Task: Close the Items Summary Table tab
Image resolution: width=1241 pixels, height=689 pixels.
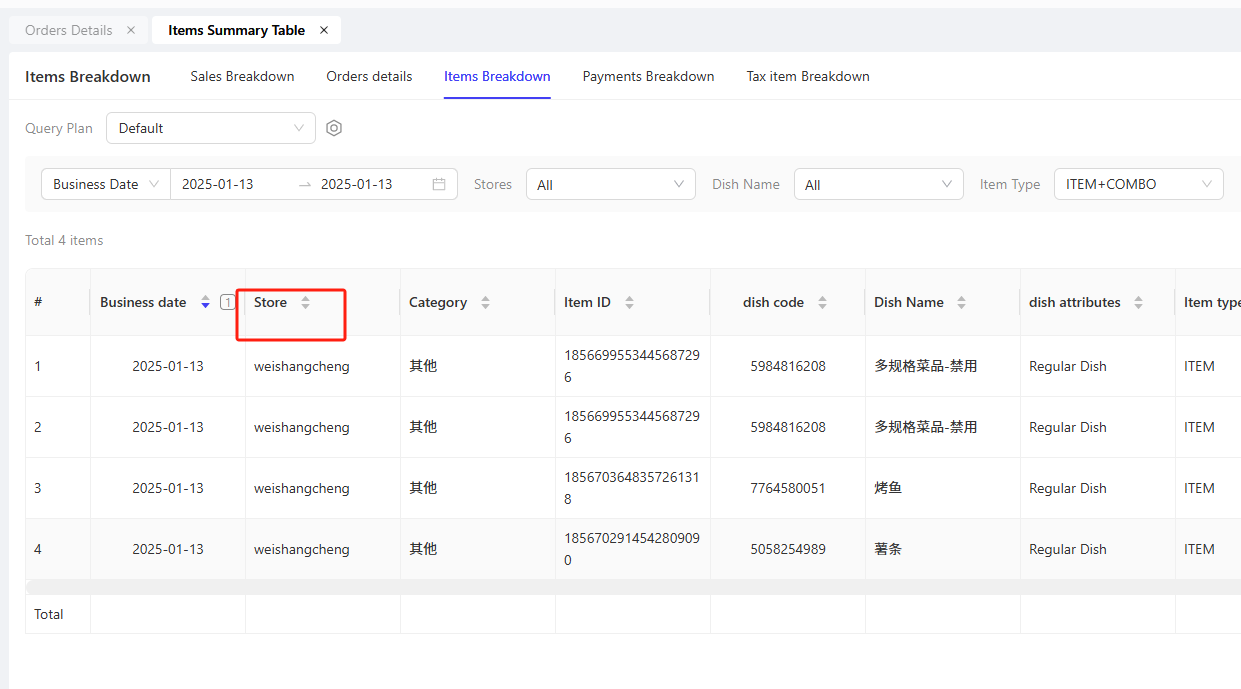Action: coord(324,30)
